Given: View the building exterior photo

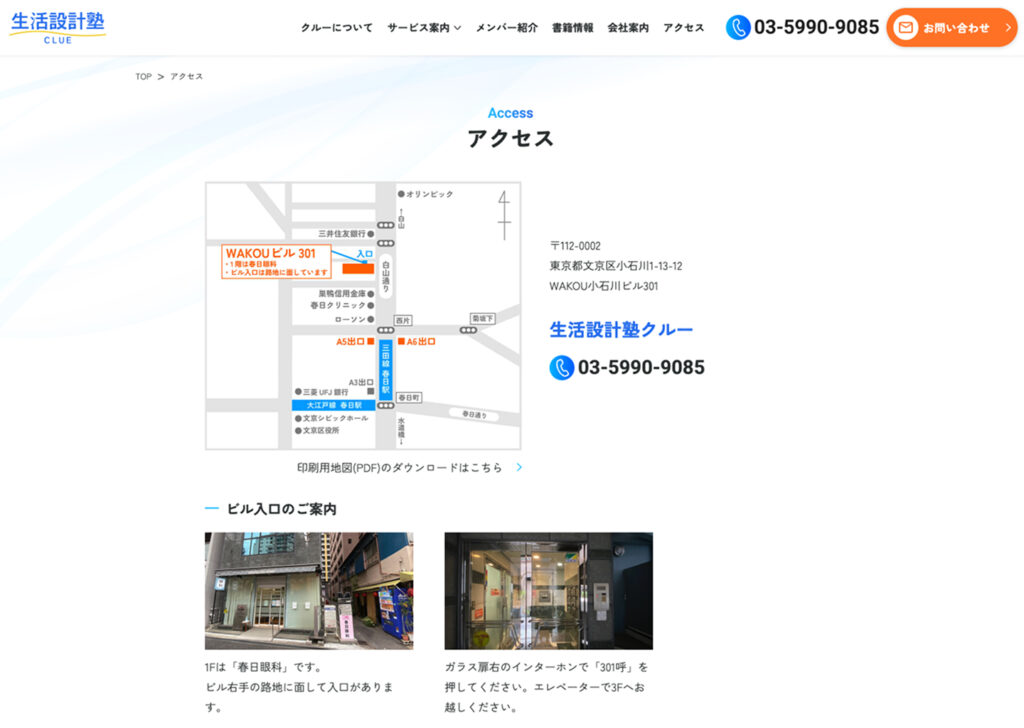Looking at the screenshot, I should click(309, 591).
